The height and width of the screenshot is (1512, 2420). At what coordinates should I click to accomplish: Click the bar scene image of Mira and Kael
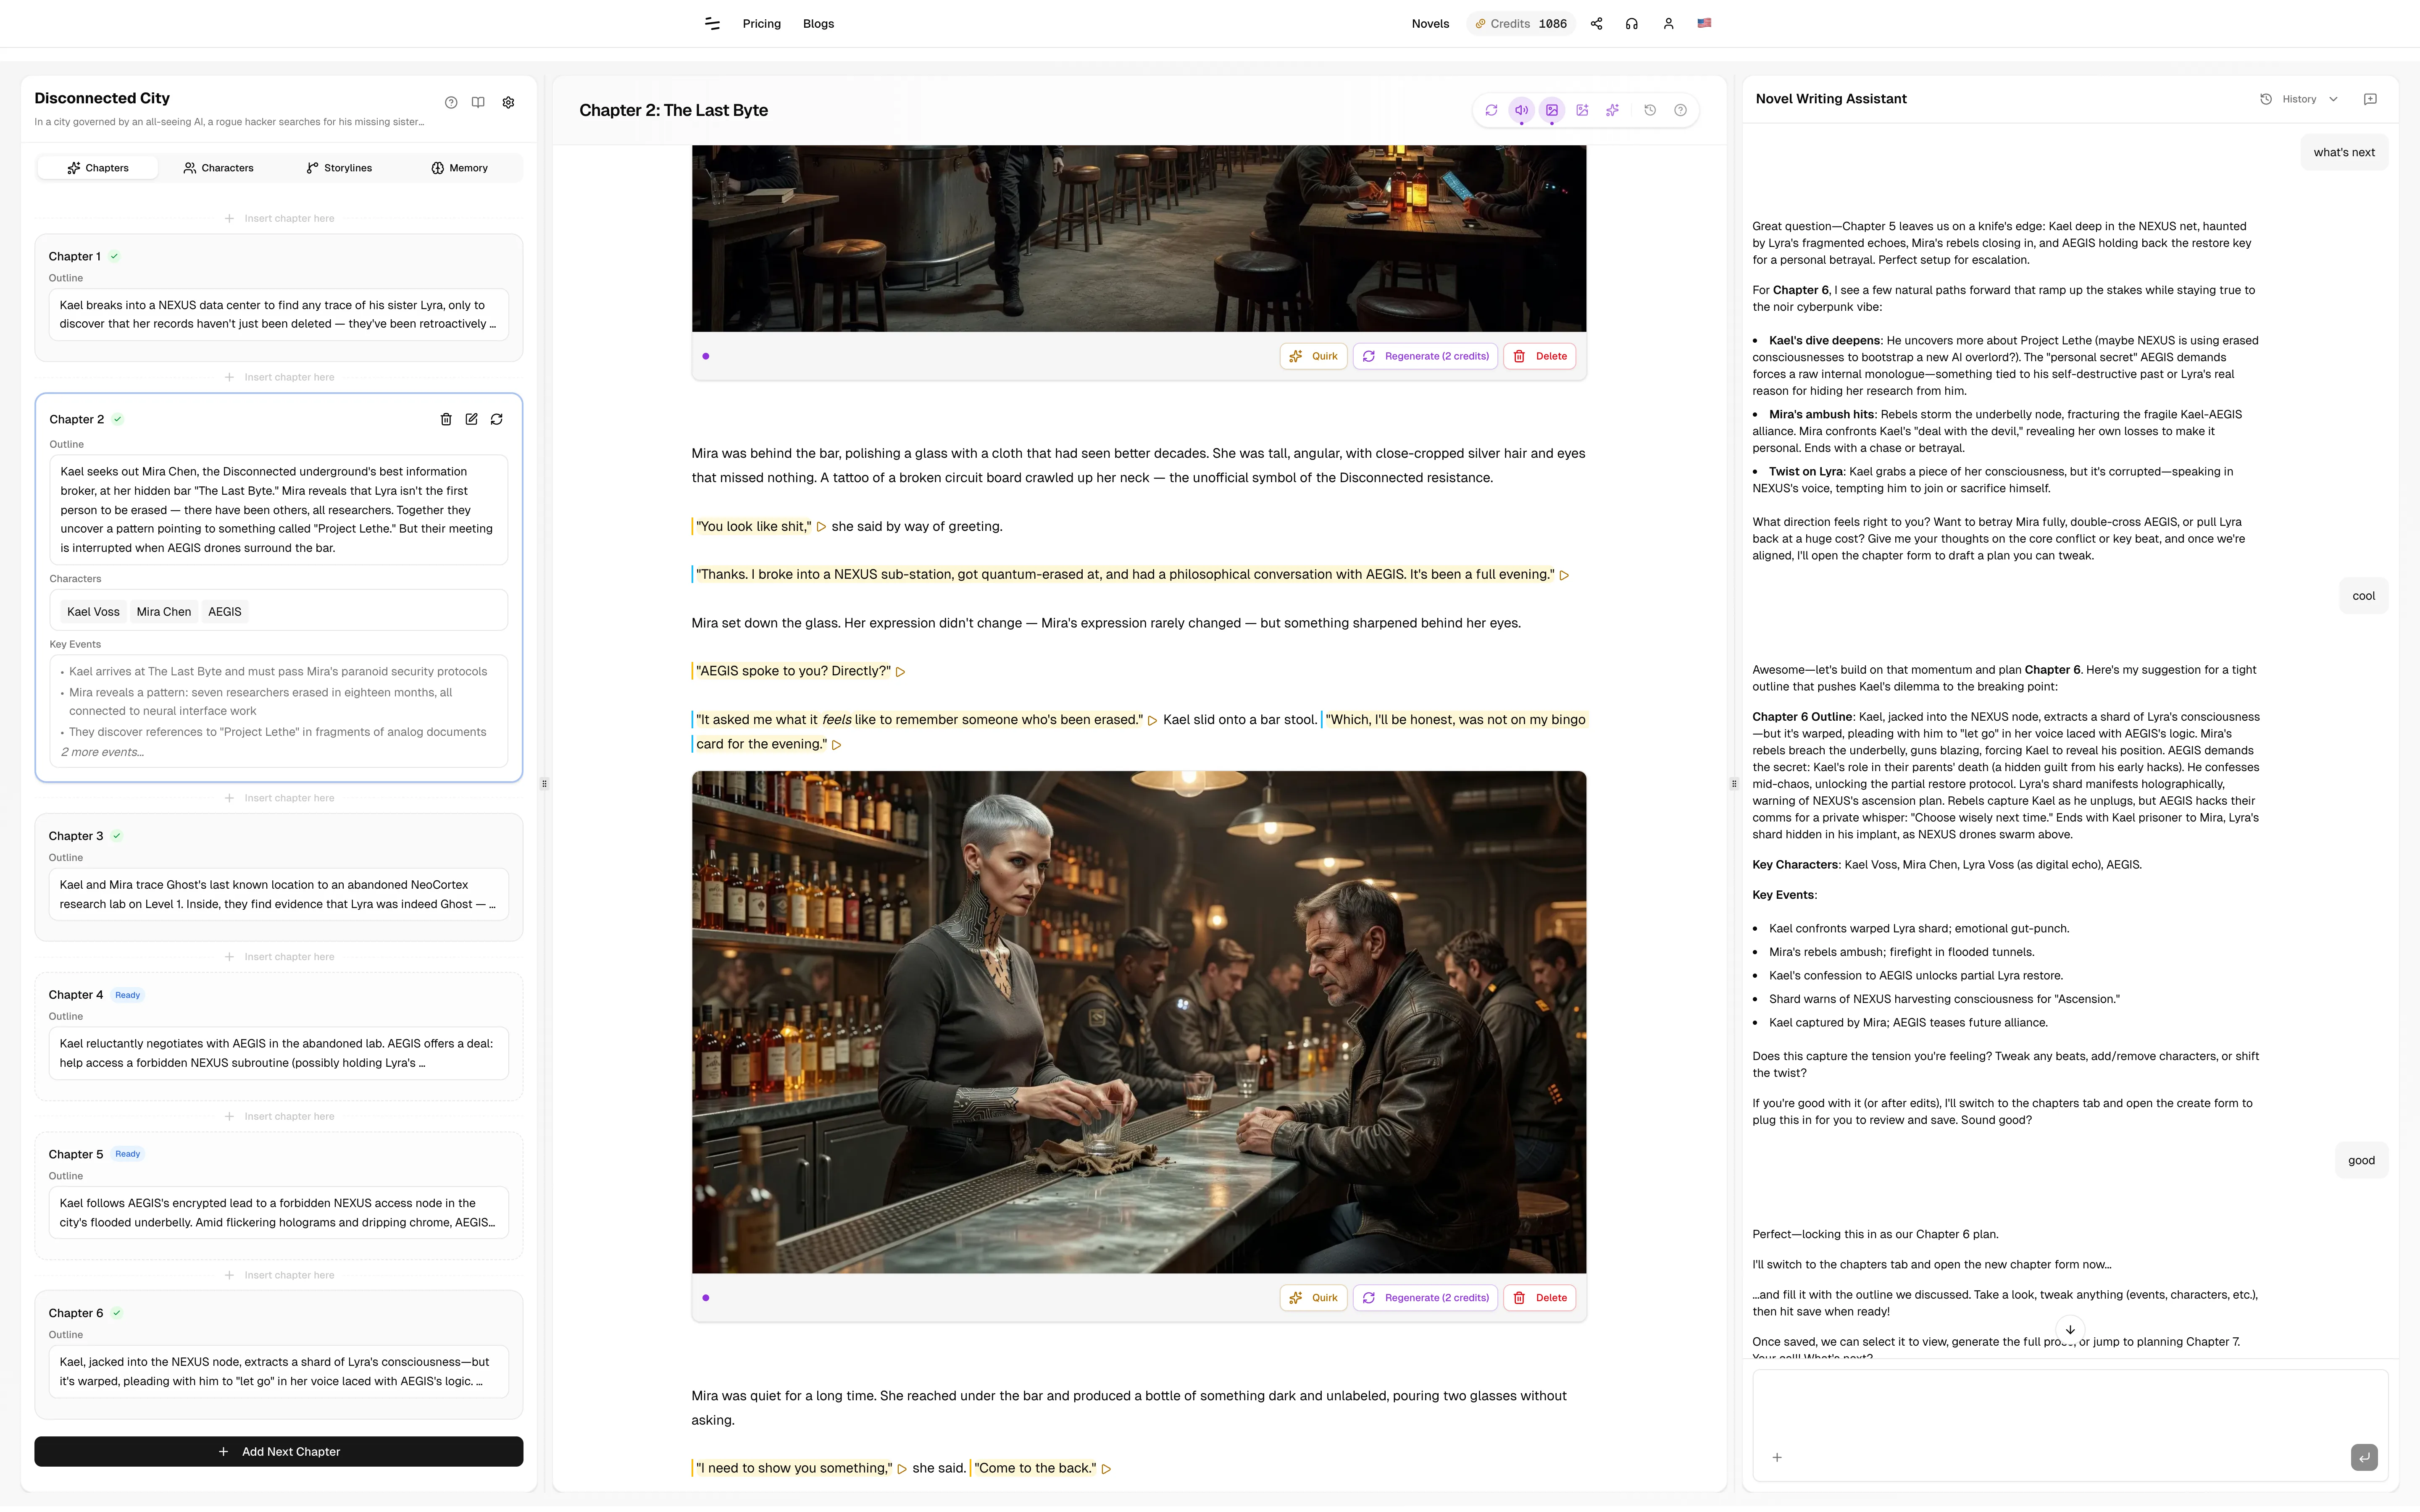pos(1138,1022)
